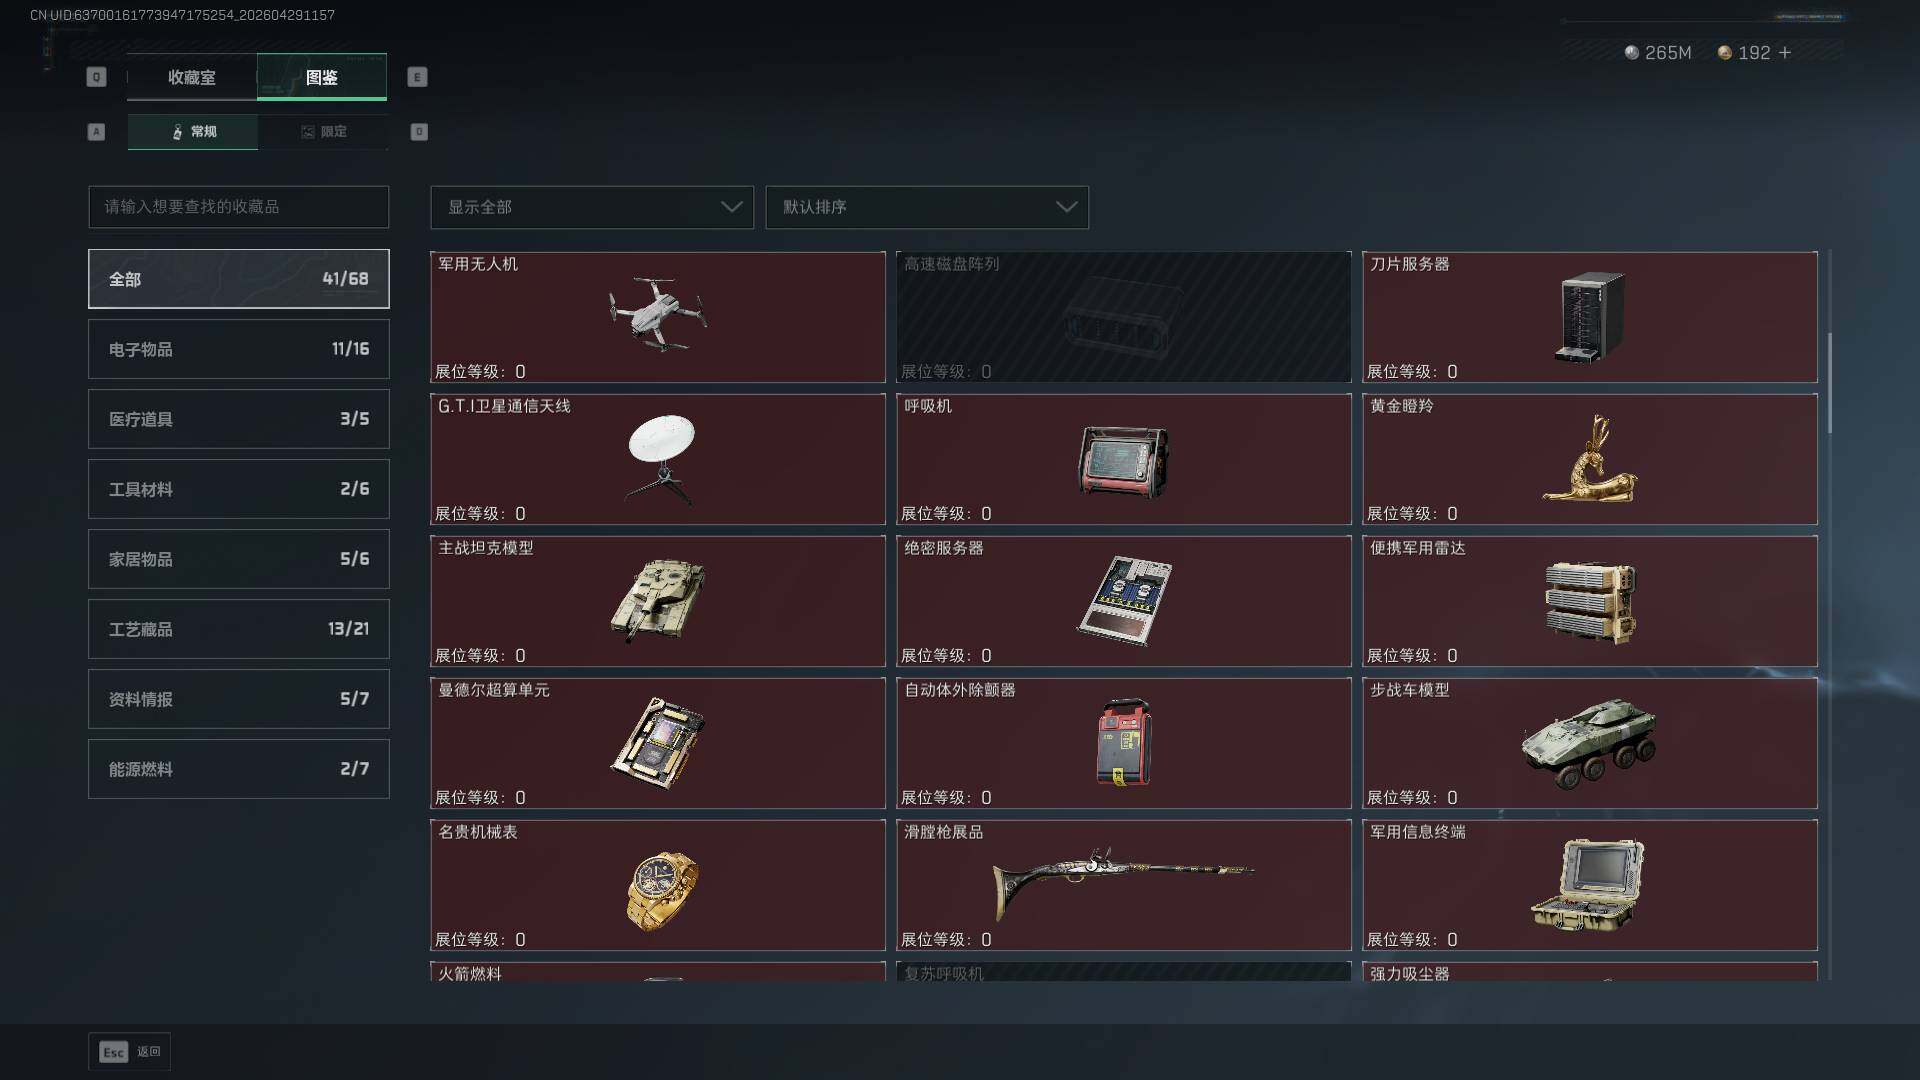Select the 全部 41/68 category

coord(239,279)
